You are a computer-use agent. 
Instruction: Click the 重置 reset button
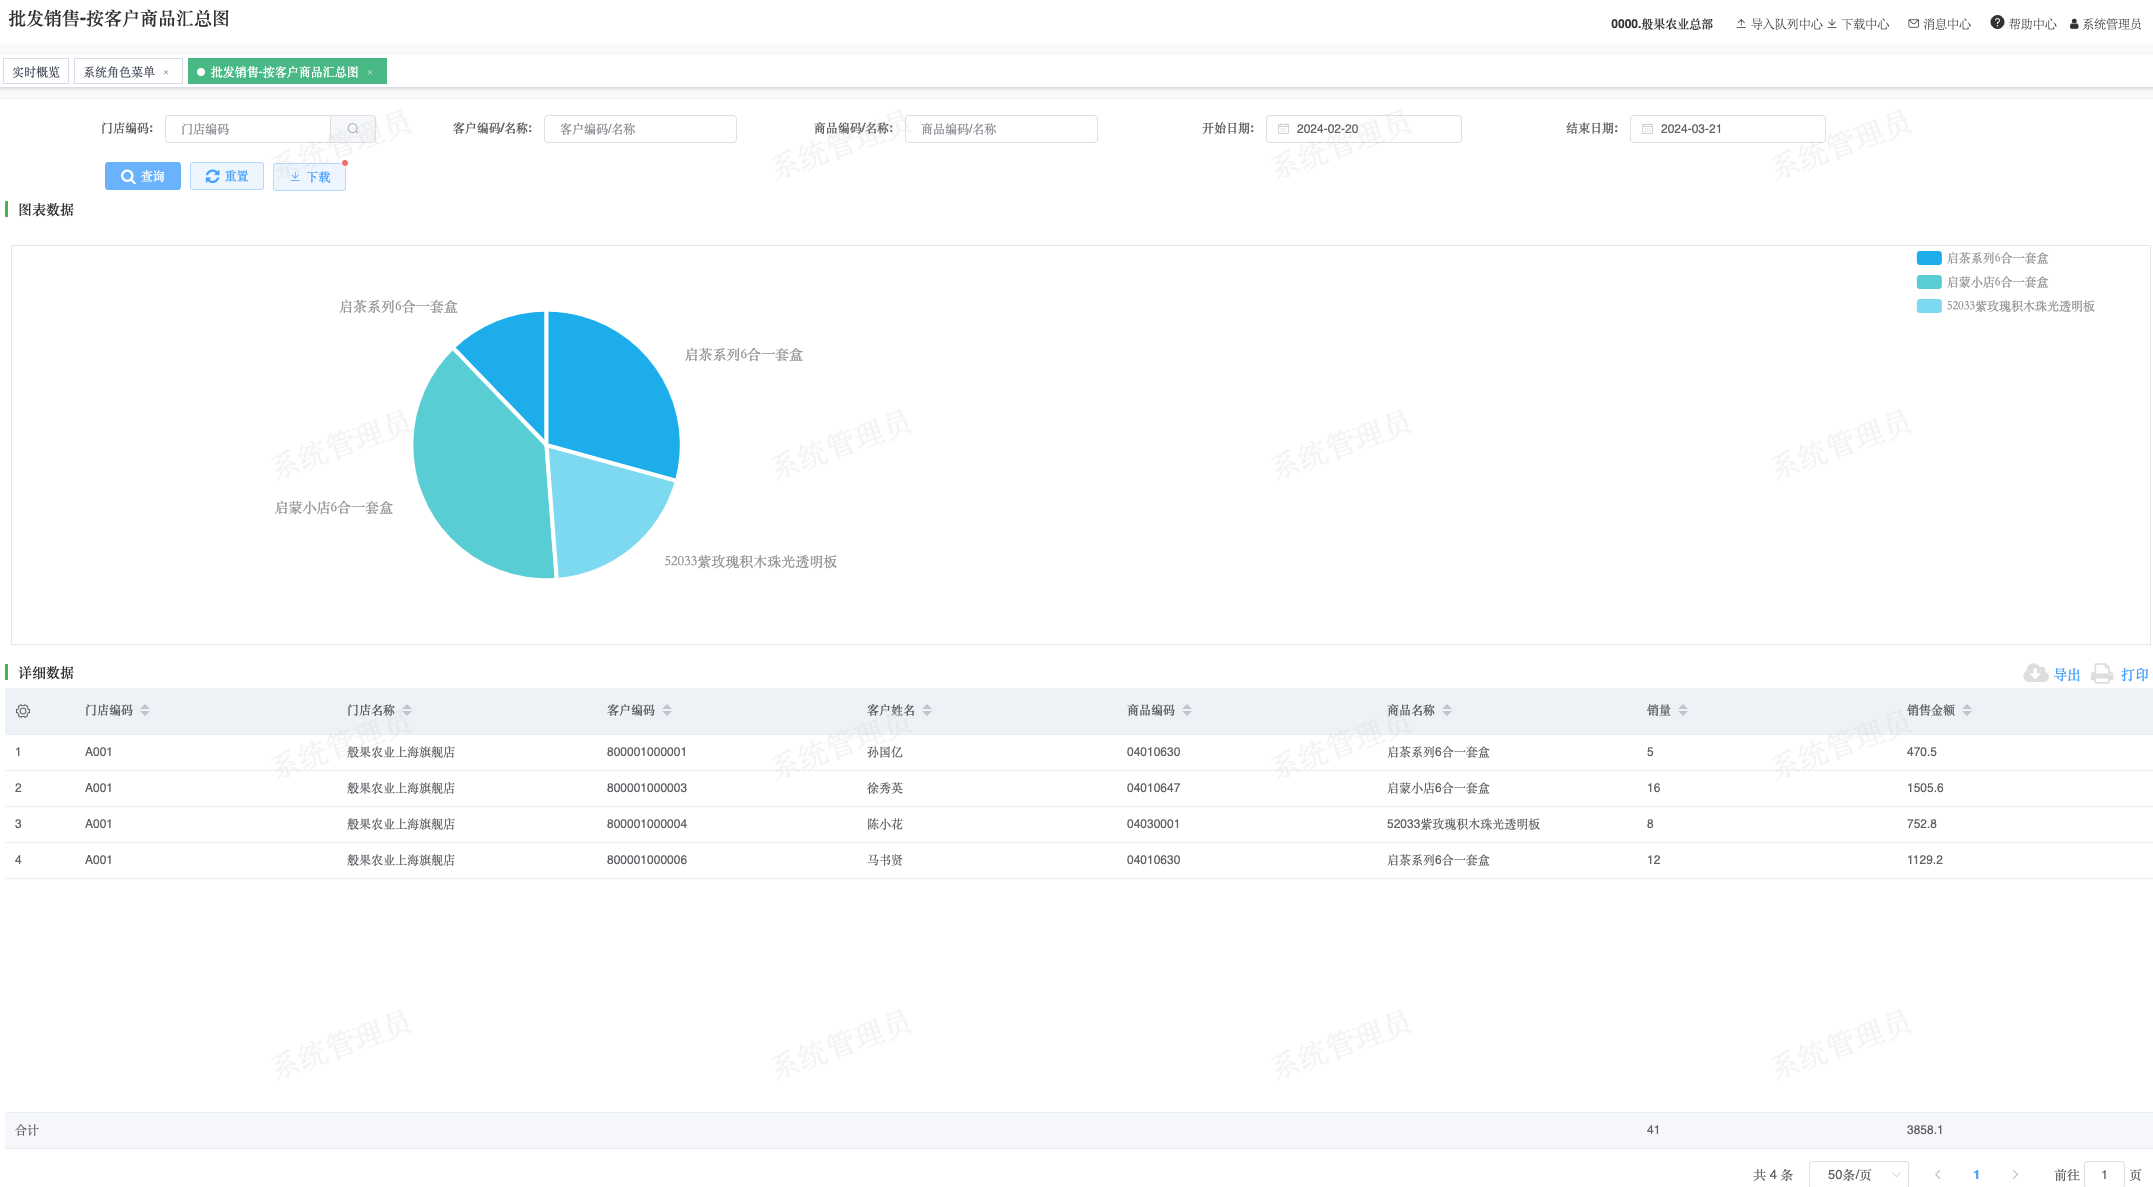227,176
